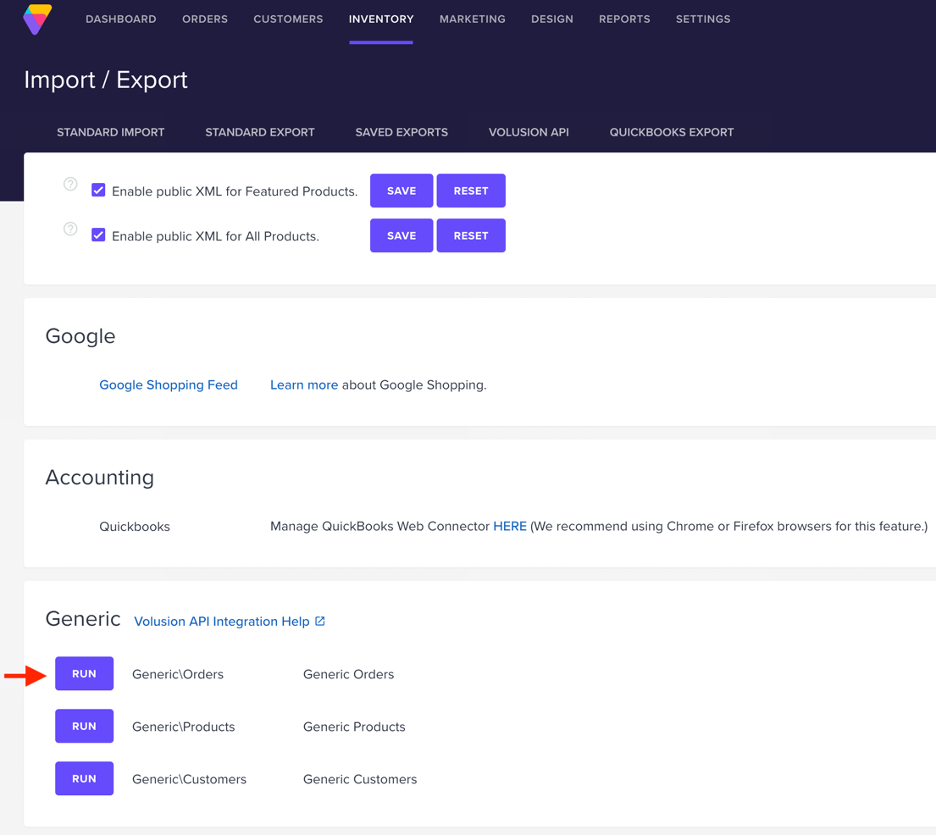Switch to Standard Import tab
Viewport: 936px width, 836px height.
pos(110,132)
